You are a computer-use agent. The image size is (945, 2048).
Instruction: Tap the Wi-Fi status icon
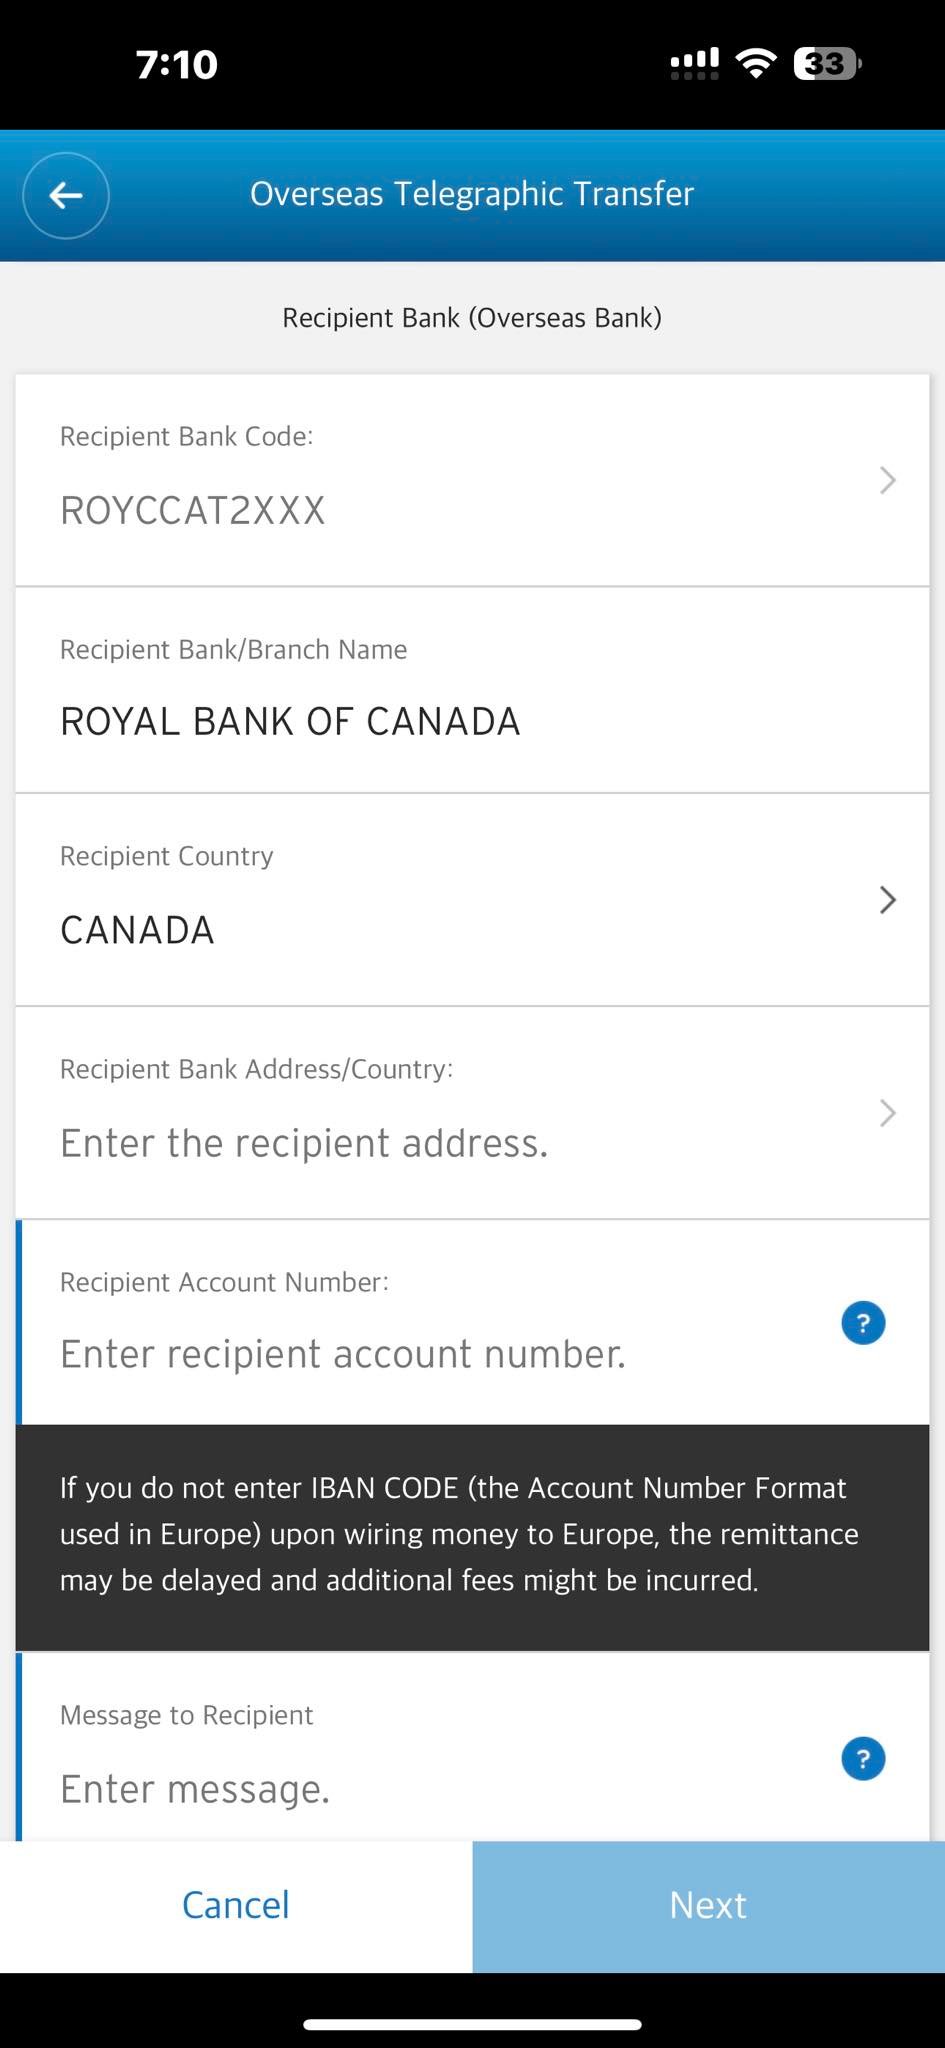point(756,63)
